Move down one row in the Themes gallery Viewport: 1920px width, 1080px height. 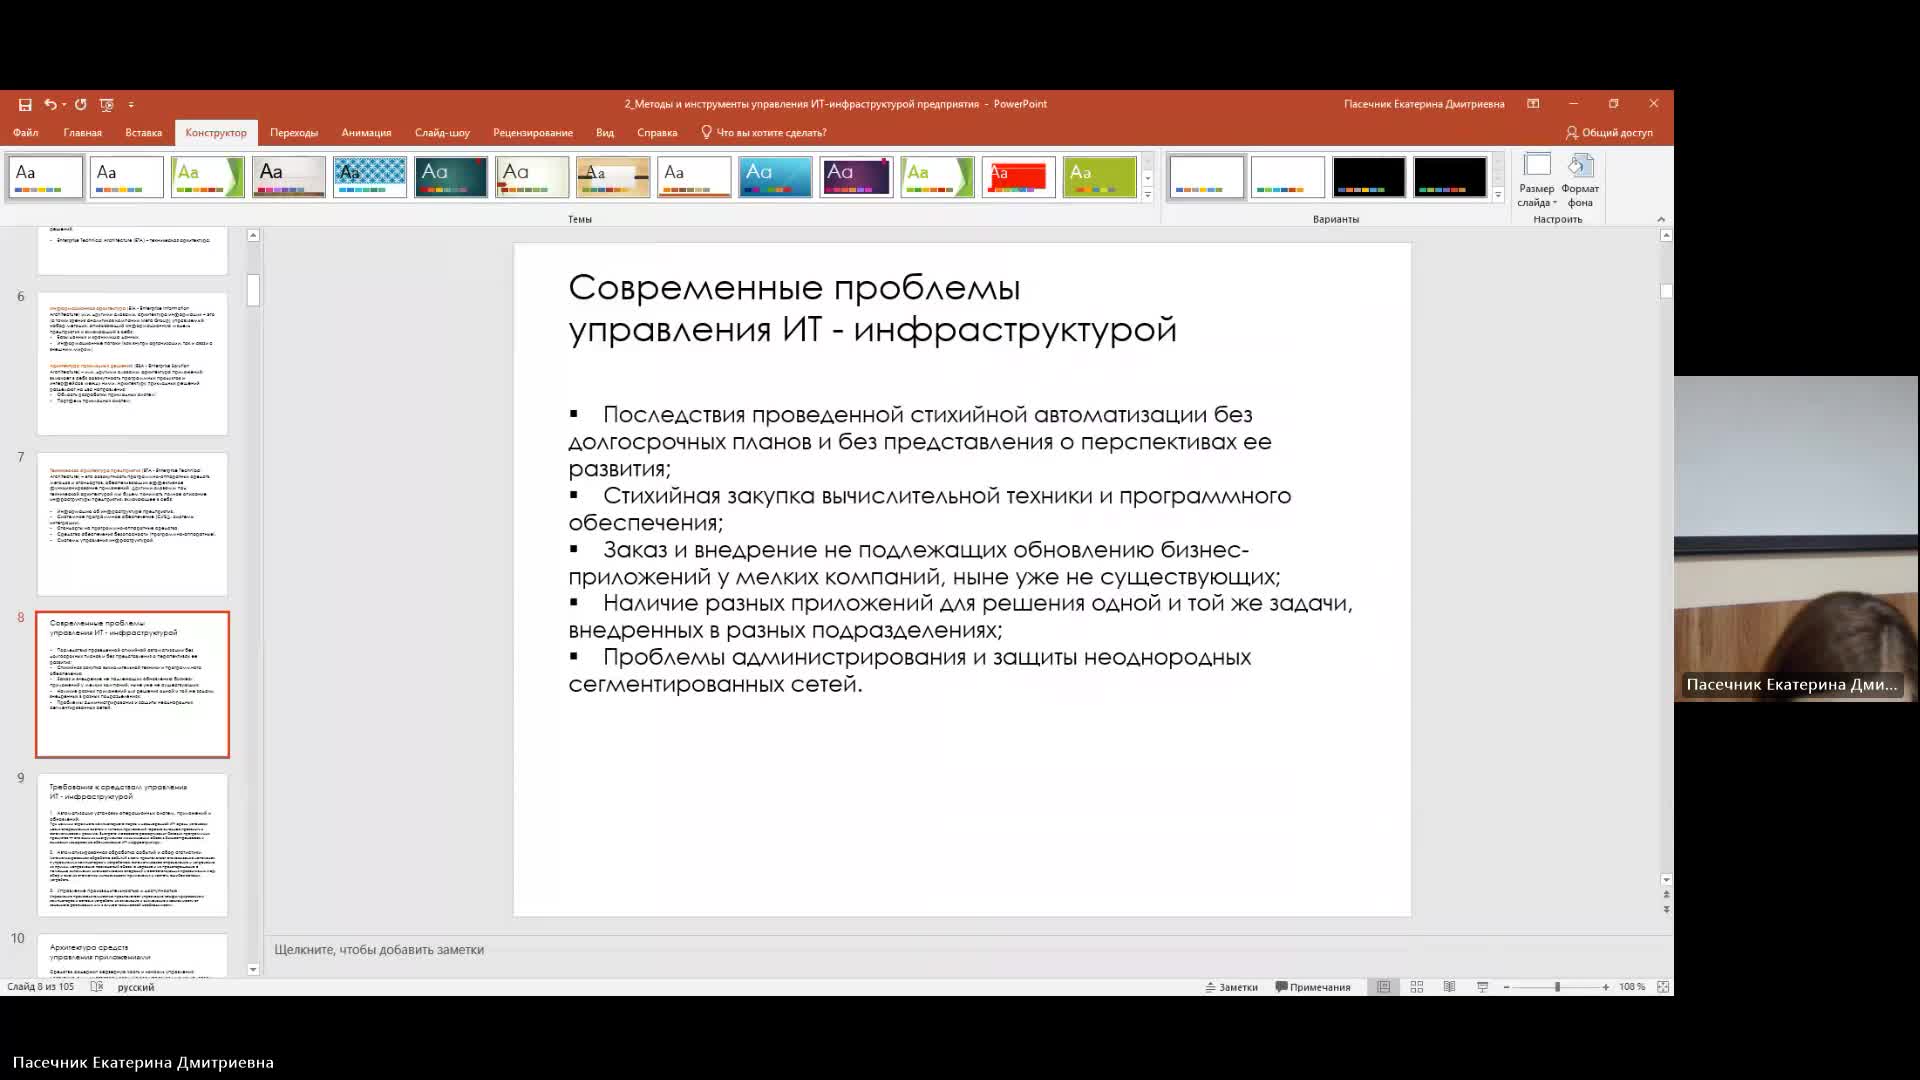[1147, 178]
